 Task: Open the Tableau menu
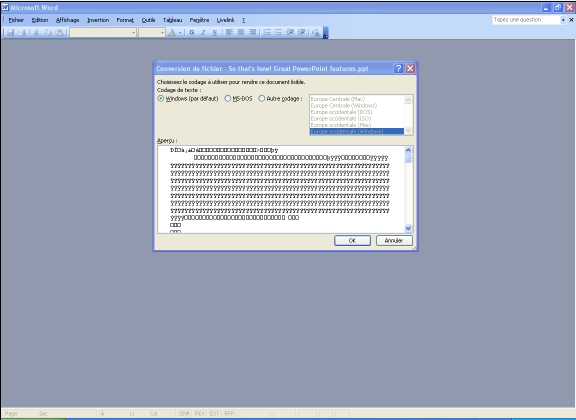pos(172,20)
